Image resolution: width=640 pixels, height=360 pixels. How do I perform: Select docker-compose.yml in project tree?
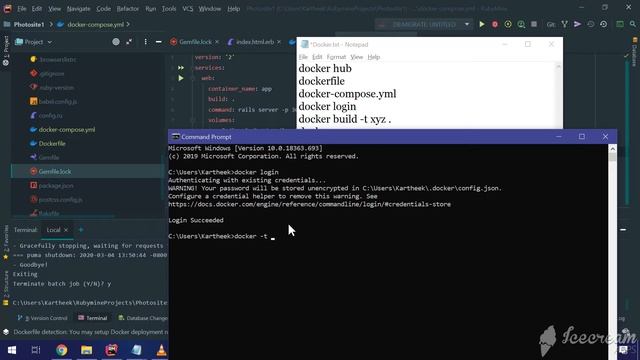tap(67, 130)
